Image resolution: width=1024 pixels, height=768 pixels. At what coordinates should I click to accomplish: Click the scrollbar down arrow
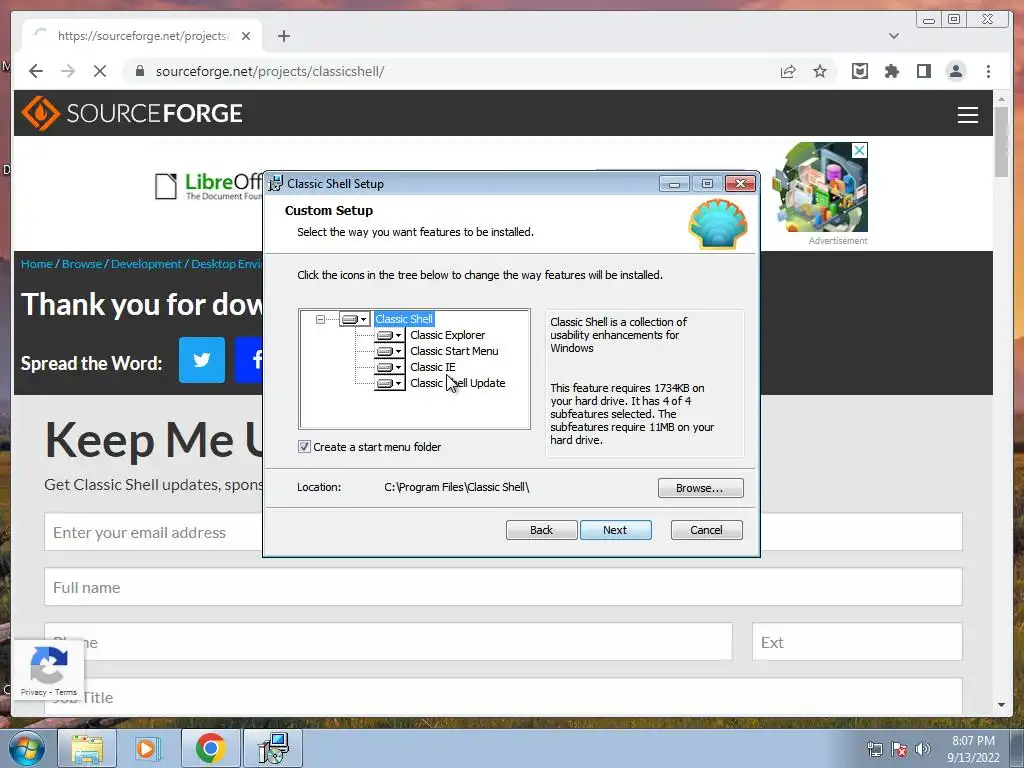pos(1001,705)
